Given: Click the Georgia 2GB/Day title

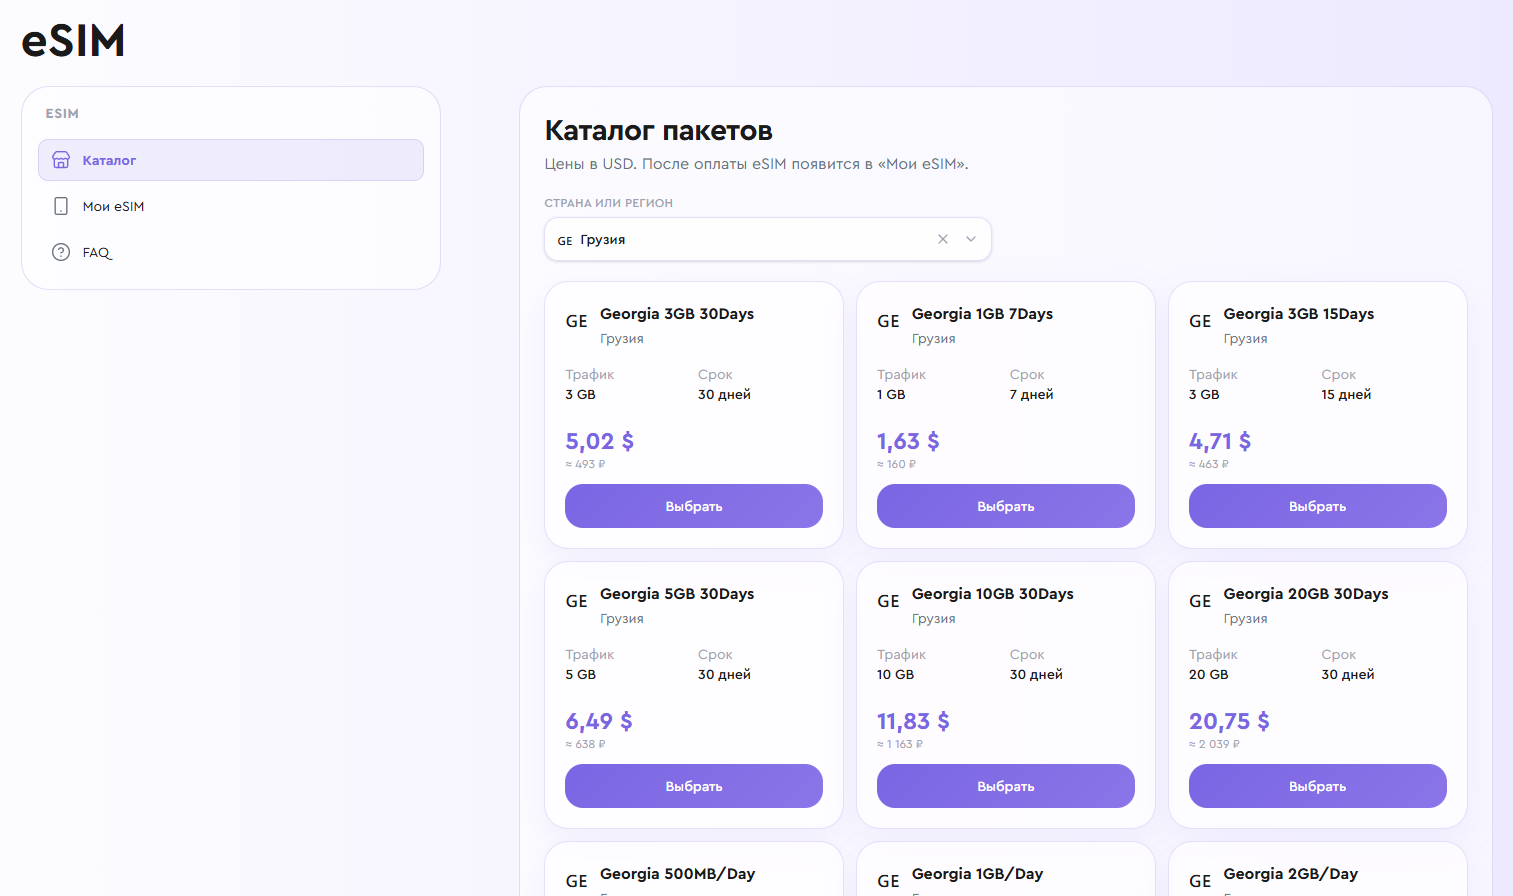Looking at the screenshot, I should (1291, 874).
